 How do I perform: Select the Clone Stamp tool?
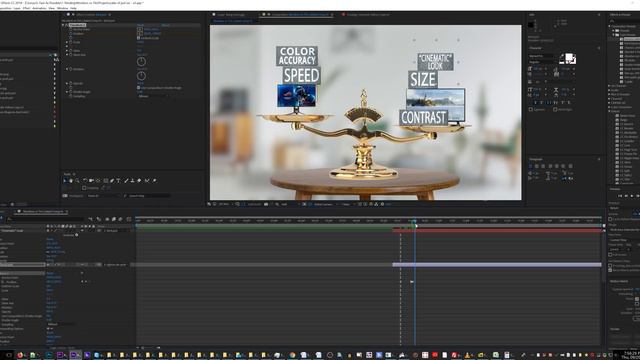click(x=132, y=180)
